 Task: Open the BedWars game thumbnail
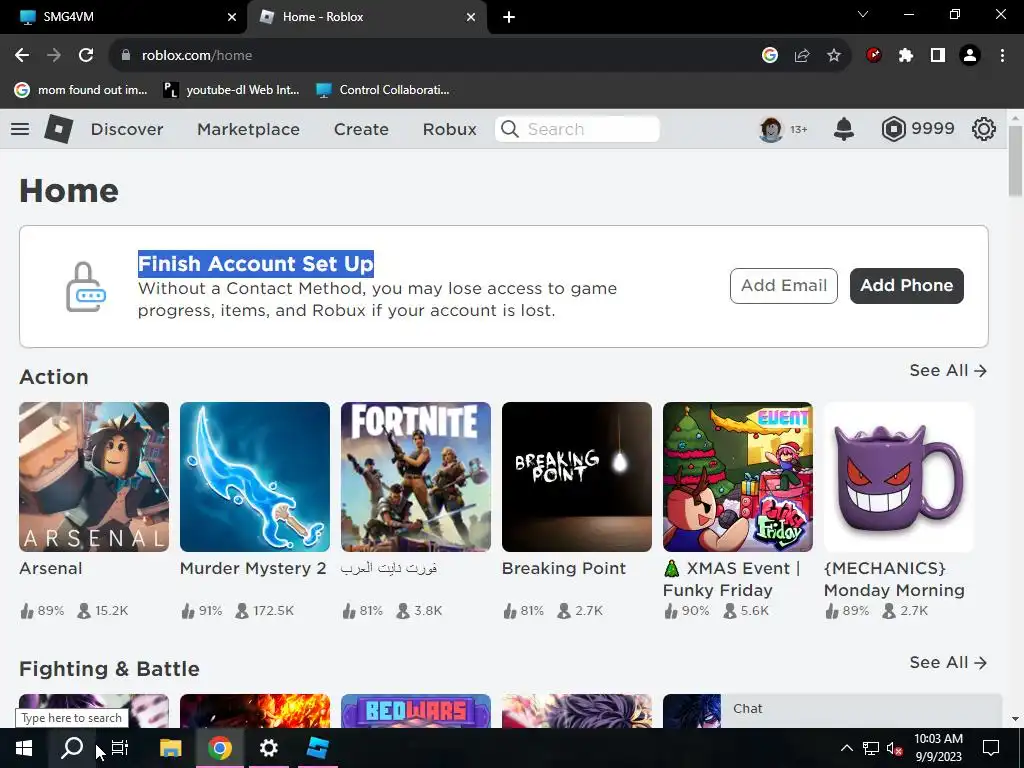coord(415,711)
